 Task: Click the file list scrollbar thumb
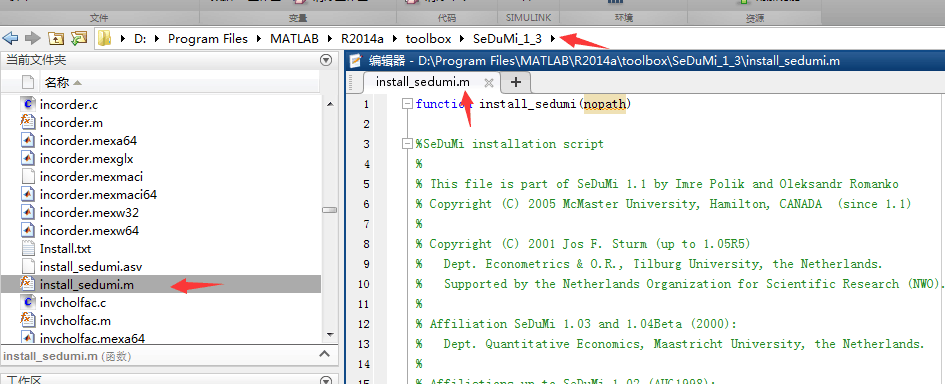tap(329, 210)
